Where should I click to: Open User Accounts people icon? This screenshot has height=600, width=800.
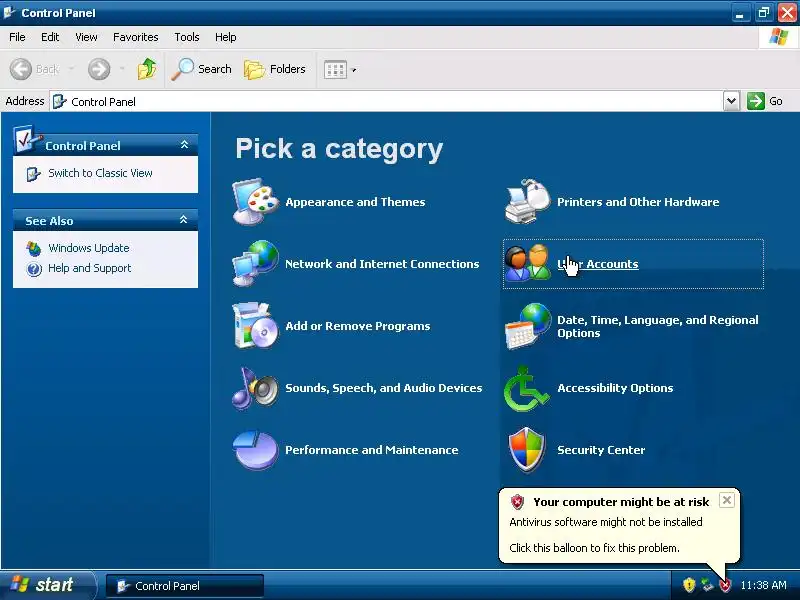pyautogui.click(x=528, y=263)
